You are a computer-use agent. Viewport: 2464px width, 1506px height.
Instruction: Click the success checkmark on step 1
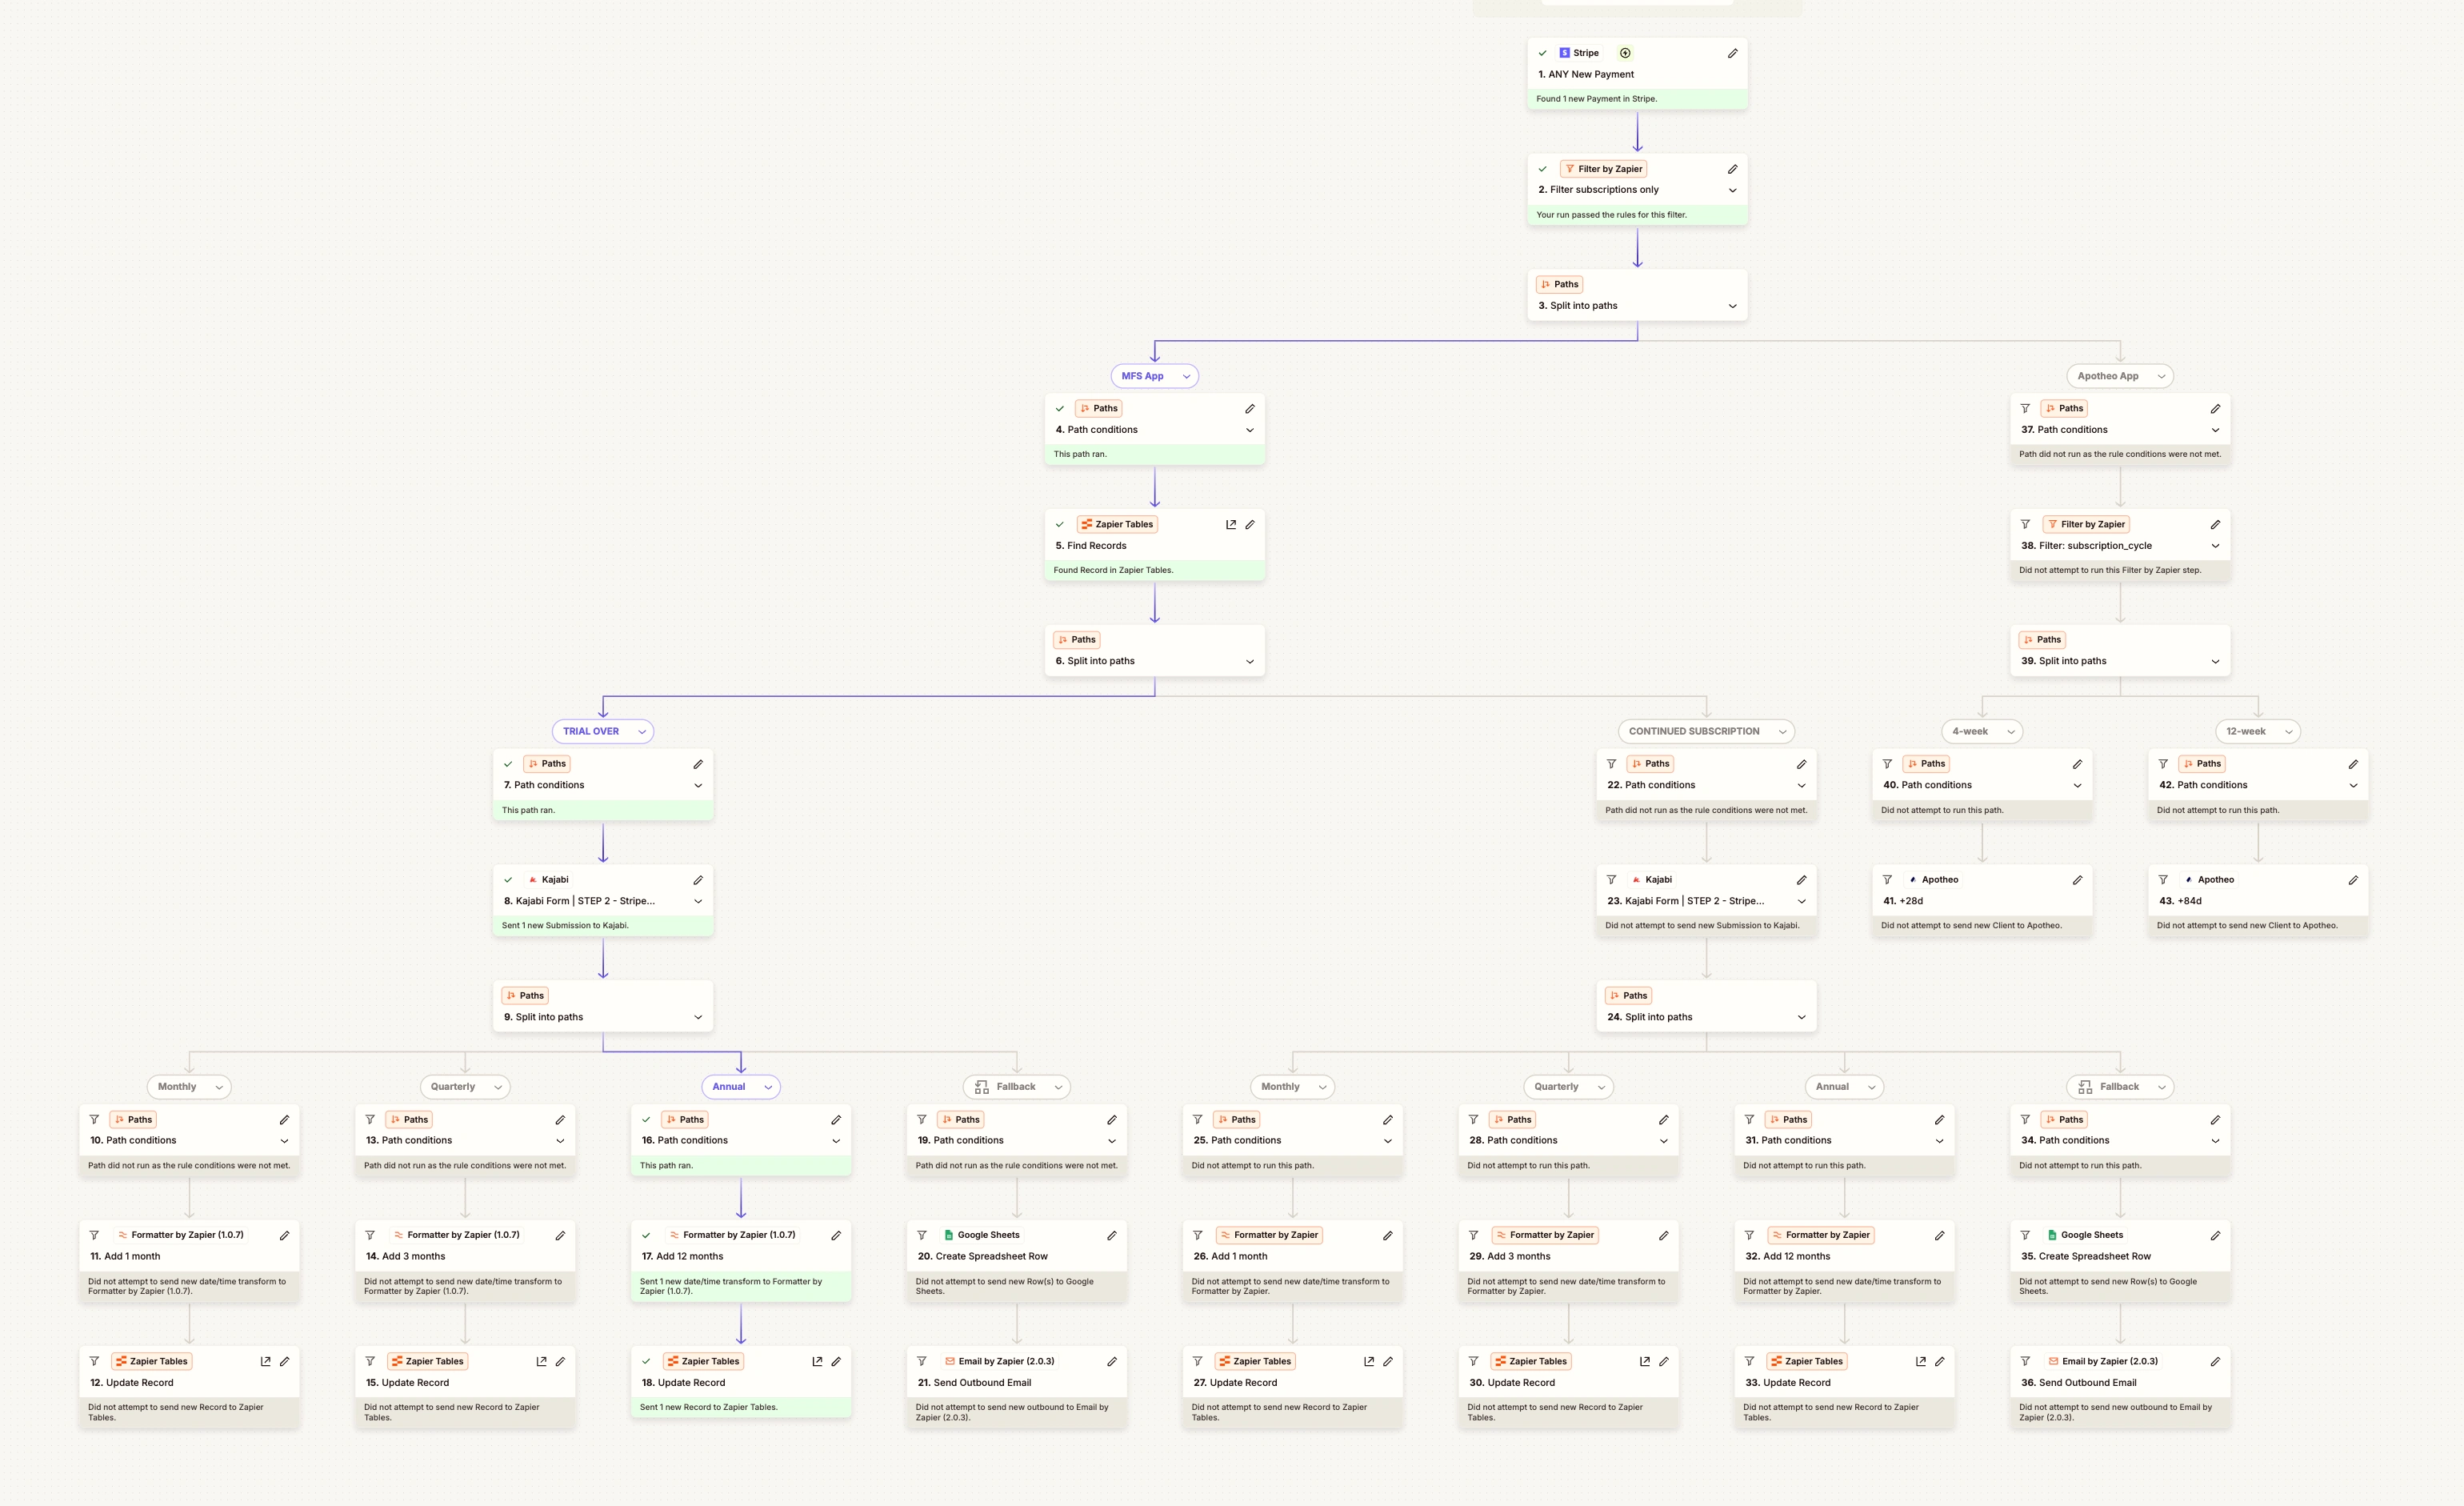pyautogui.click(x=1544, y=53)
